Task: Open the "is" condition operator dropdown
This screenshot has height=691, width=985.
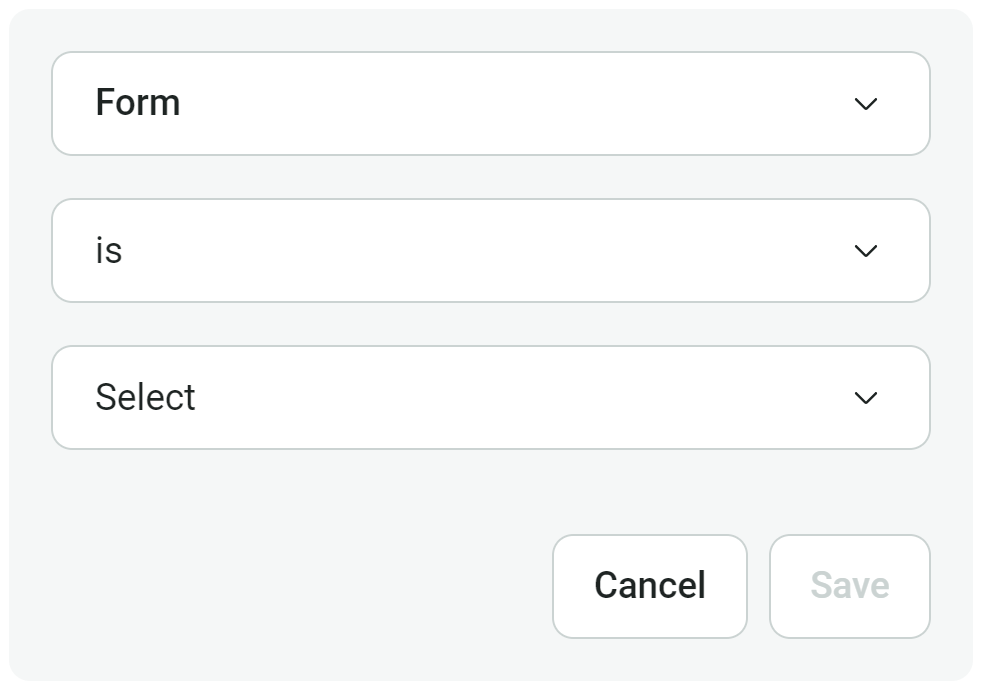Action: (490, 251)
